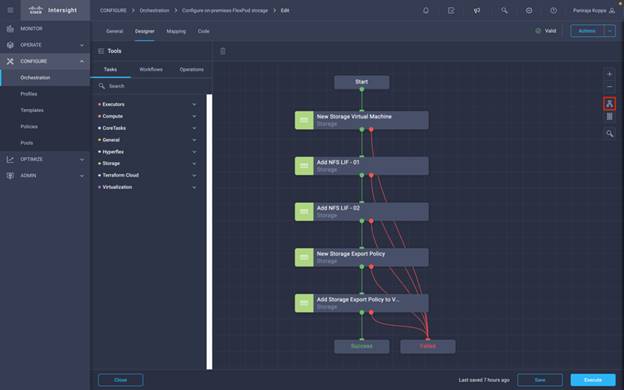This screenshot has height=390, width=624.
Task: Open the help question mark icon
Action: (x=554, y=11)
